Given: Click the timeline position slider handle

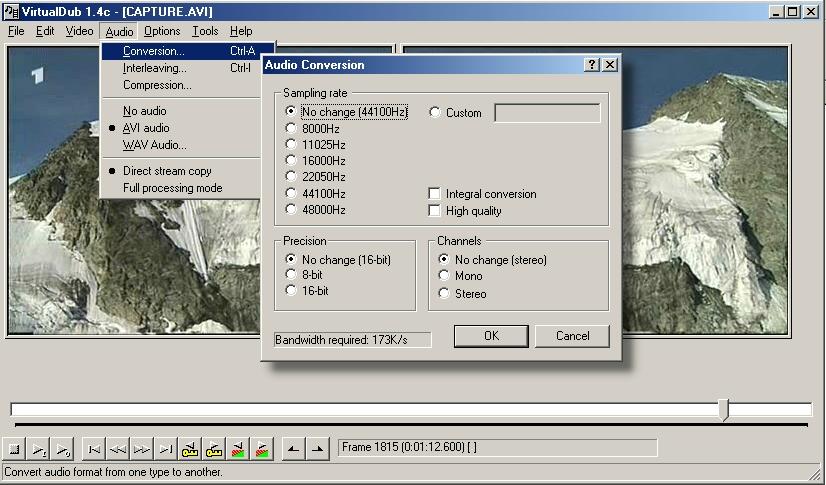Looking at the screenshot, I should [725, 409].
